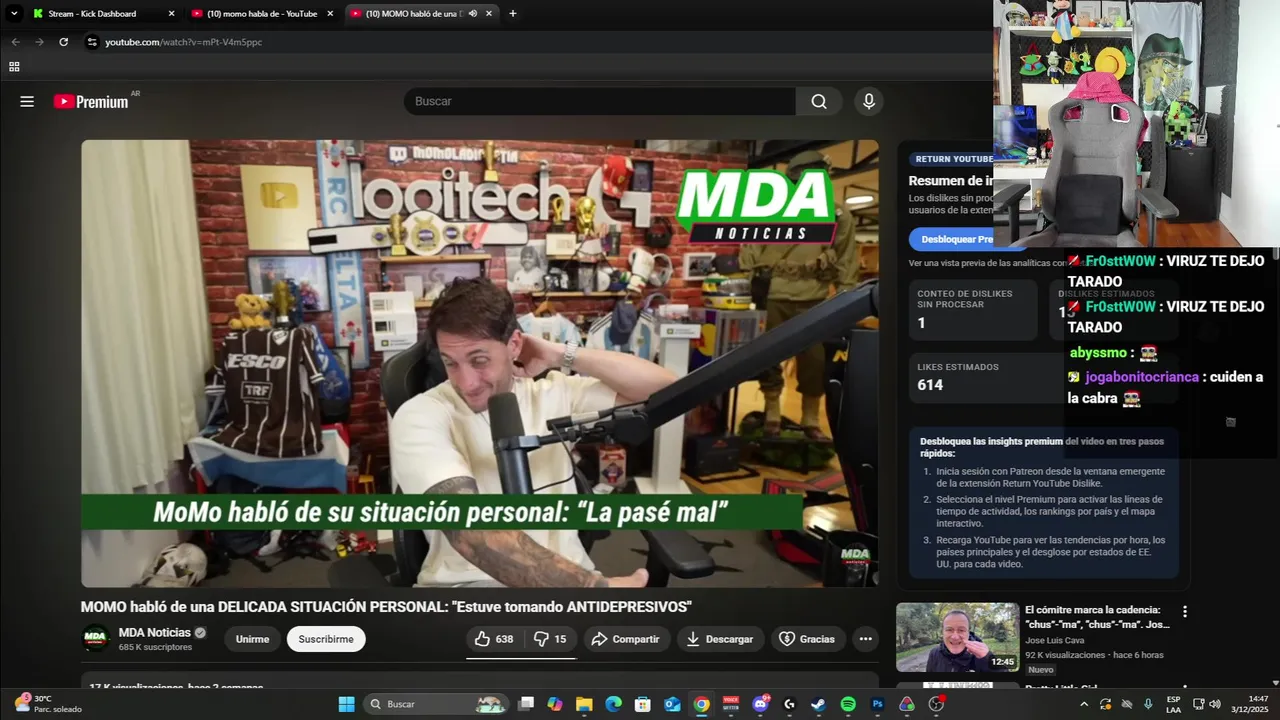Open Microsoft Store from the taskbar

[643, 704]
